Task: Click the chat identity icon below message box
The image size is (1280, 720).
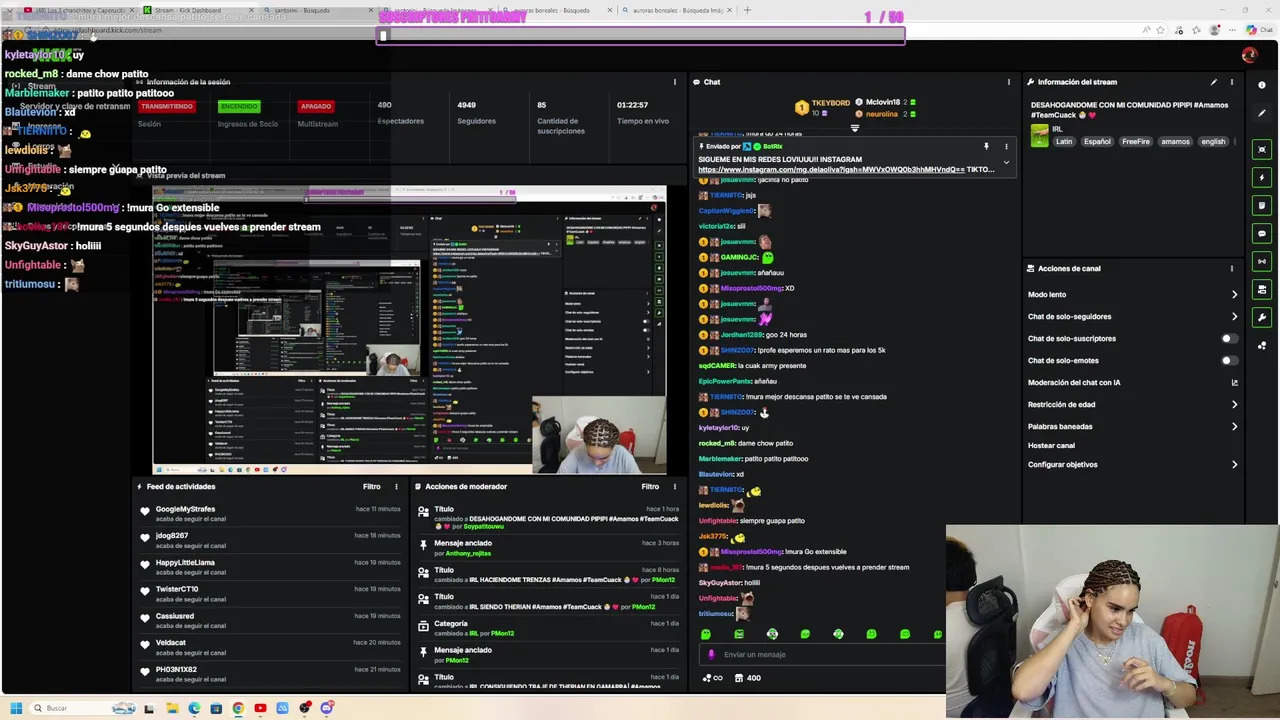Action: (712, 678)
